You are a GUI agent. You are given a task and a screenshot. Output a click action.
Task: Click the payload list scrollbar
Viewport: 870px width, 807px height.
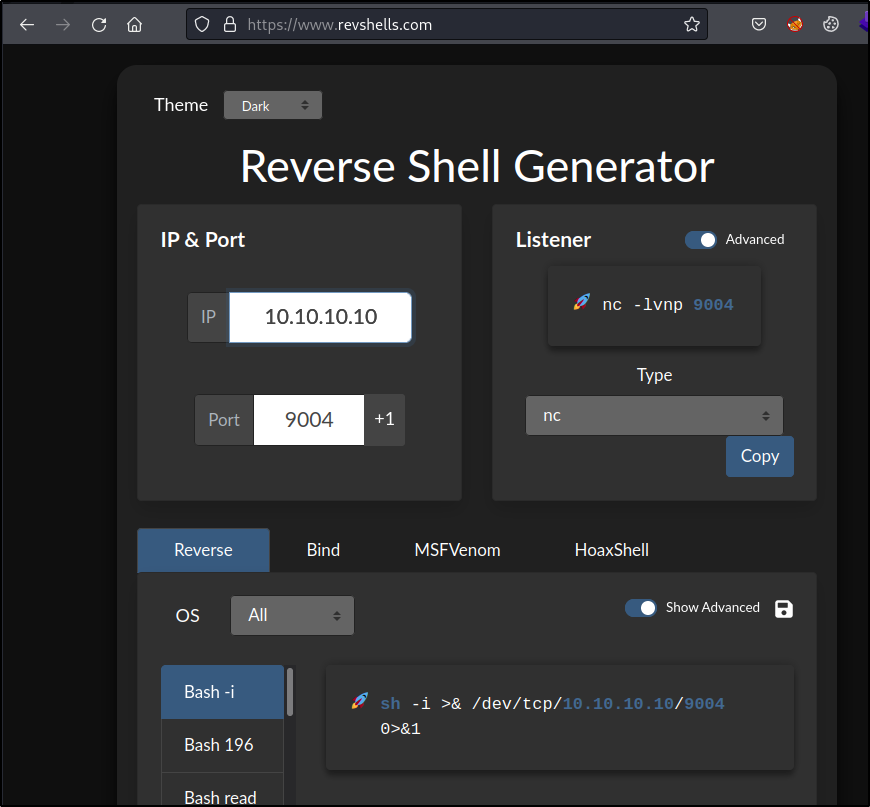(x=290, y=692)
